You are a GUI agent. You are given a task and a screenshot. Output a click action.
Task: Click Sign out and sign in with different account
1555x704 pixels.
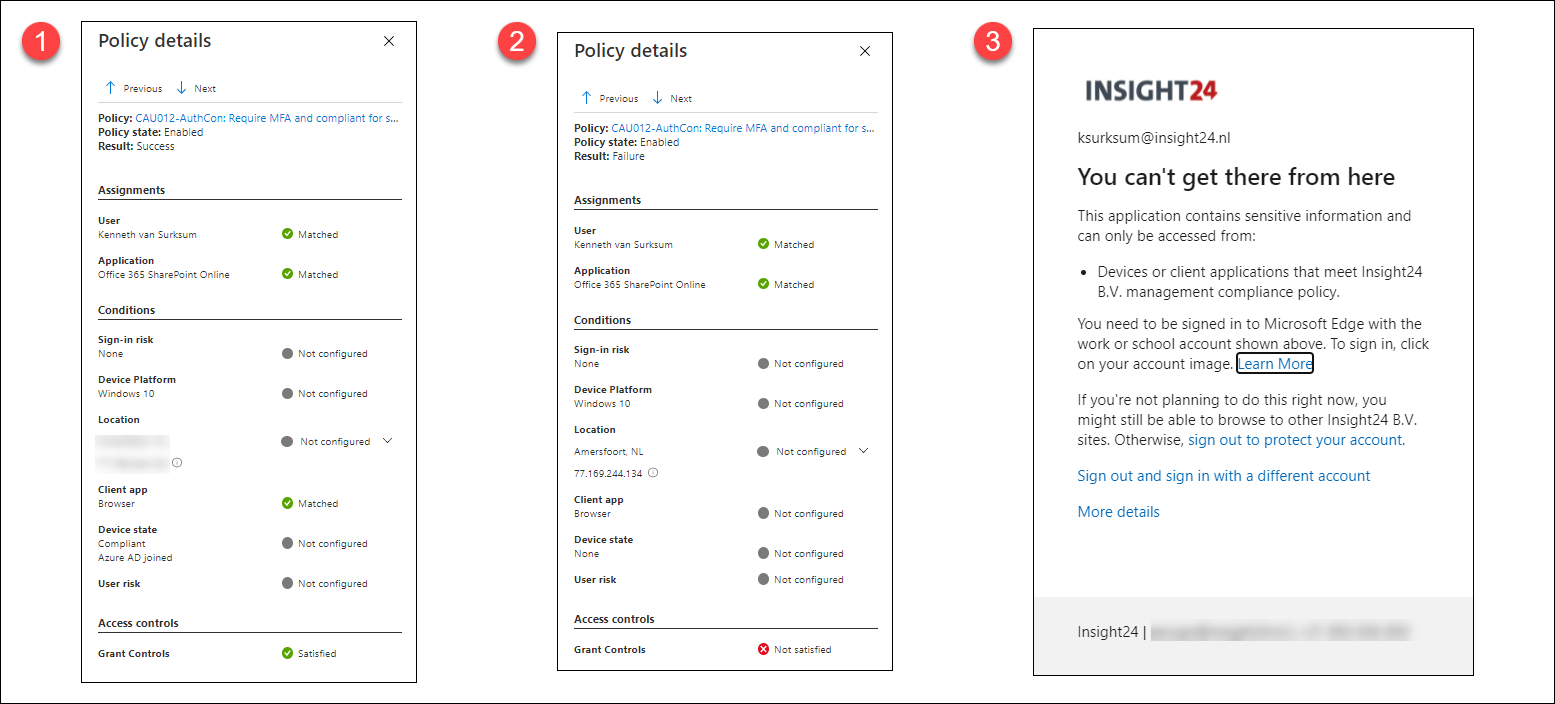click(x=1224, y=476)
